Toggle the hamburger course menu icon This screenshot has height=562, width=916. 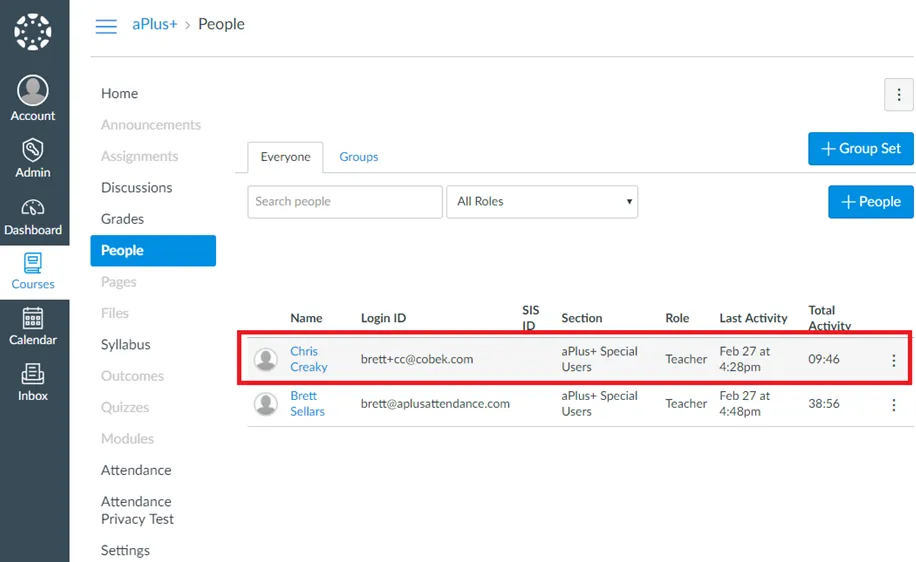point(106,26)
